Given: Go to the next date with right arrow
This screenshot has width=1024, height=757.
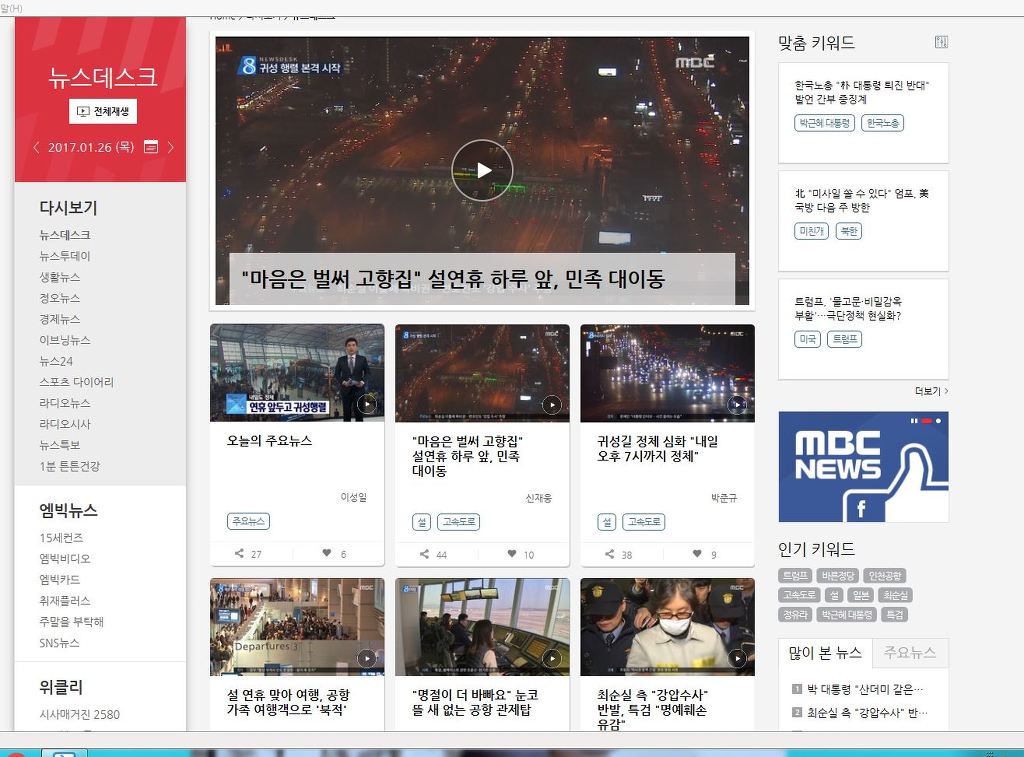Looking at the screenshot, I should (170, 147).
